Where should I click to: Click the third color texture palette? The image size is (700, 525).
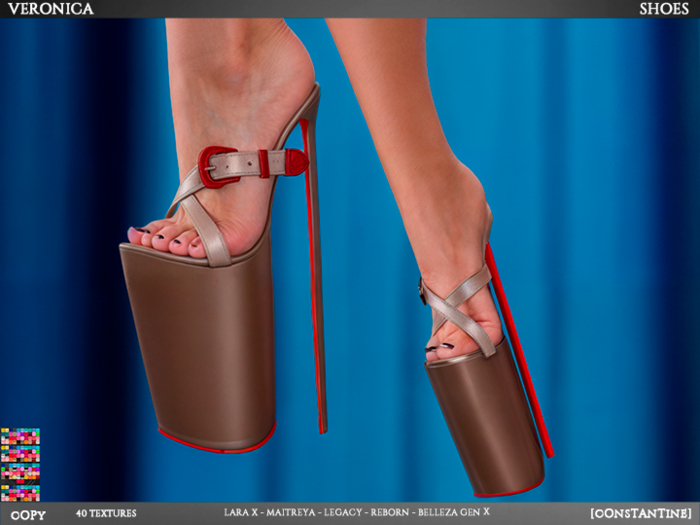tap(20, 473)
